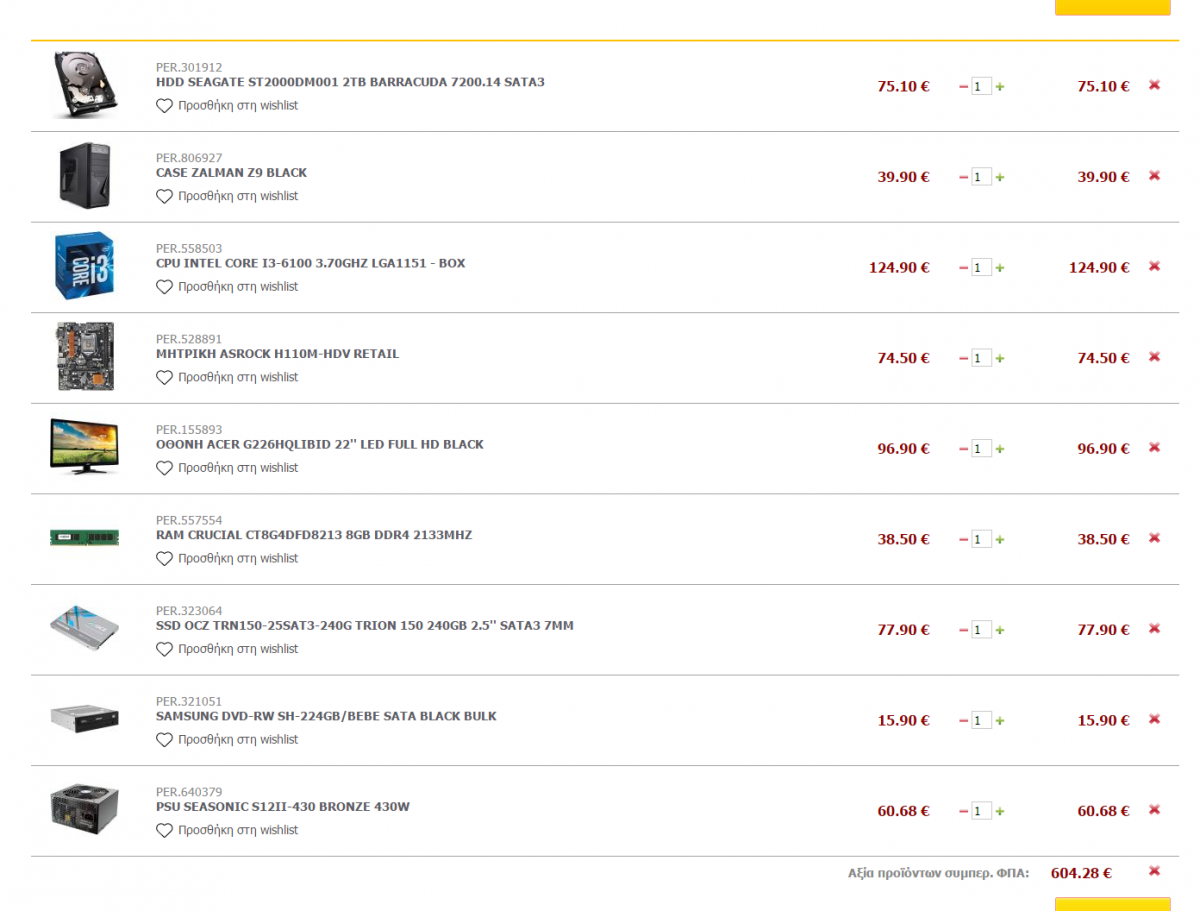Open the PSU Seasonic S12II-430 product page
Viewport: 1200px width, 911px height.
point(283,807)
